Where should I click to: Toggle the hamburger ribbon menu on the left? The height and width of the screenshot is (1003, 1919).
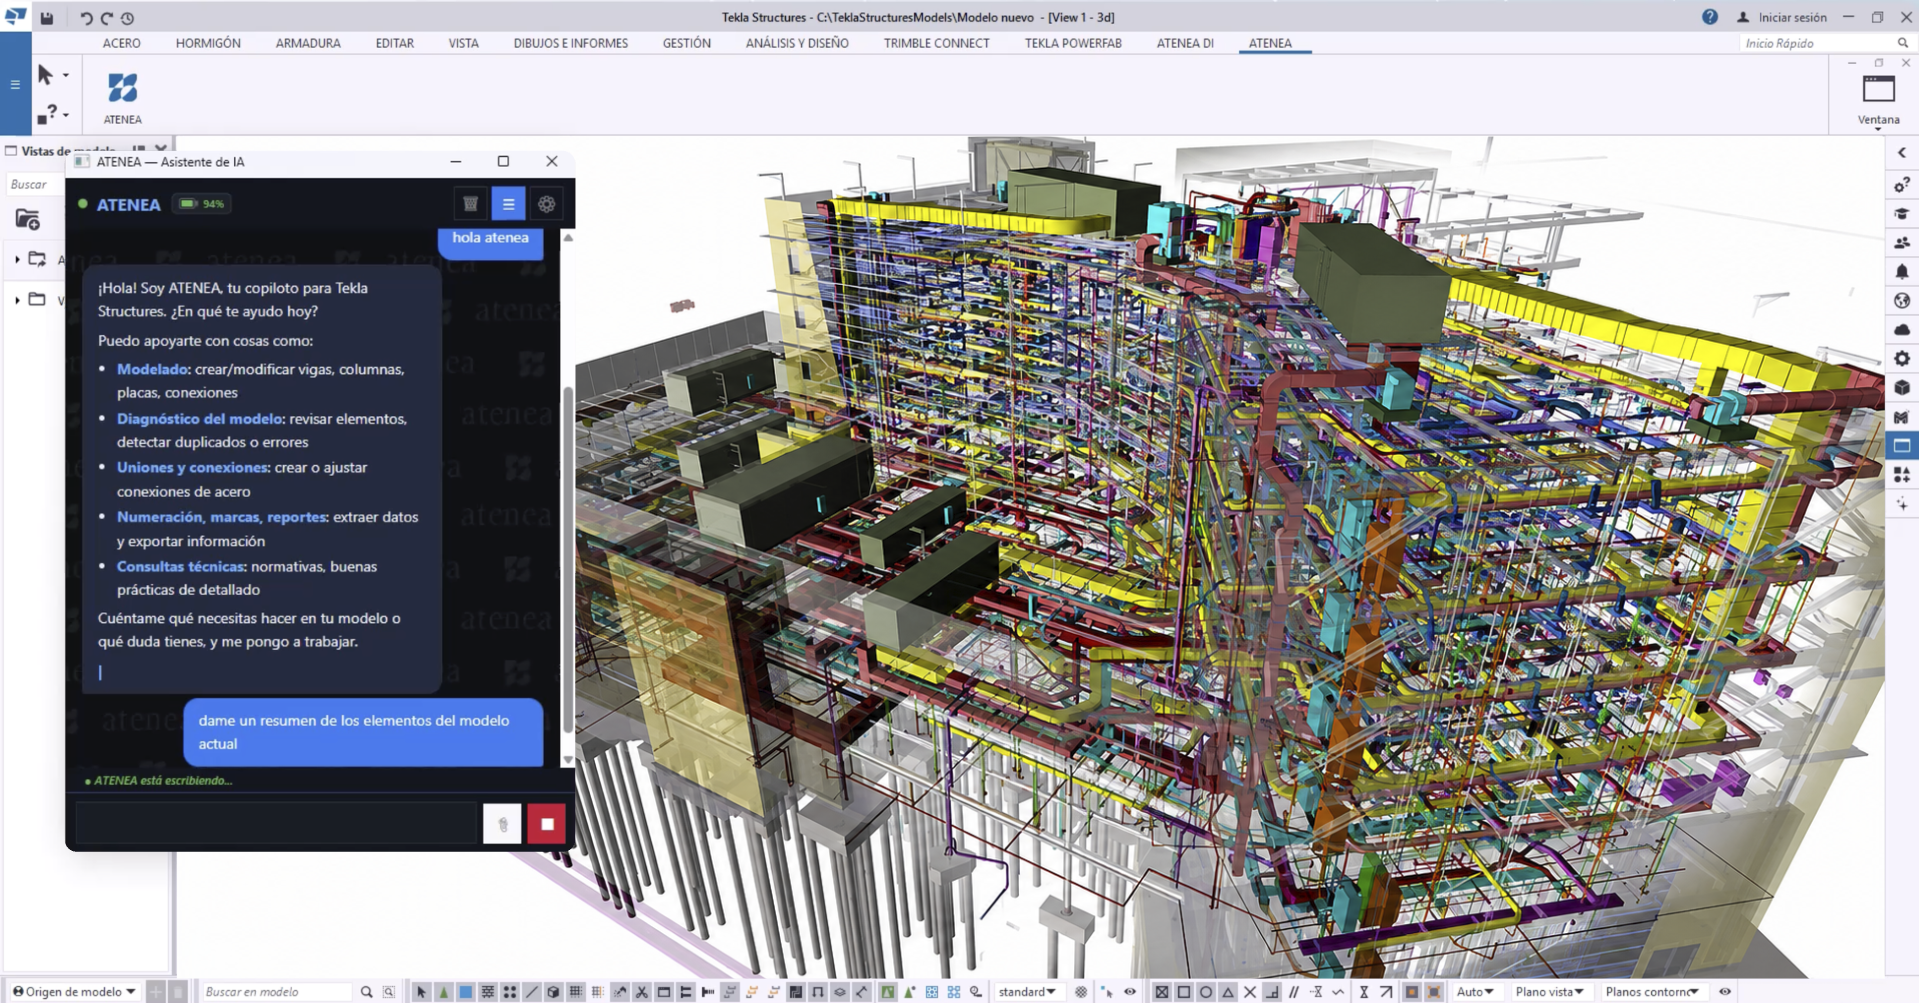point(15,85)
